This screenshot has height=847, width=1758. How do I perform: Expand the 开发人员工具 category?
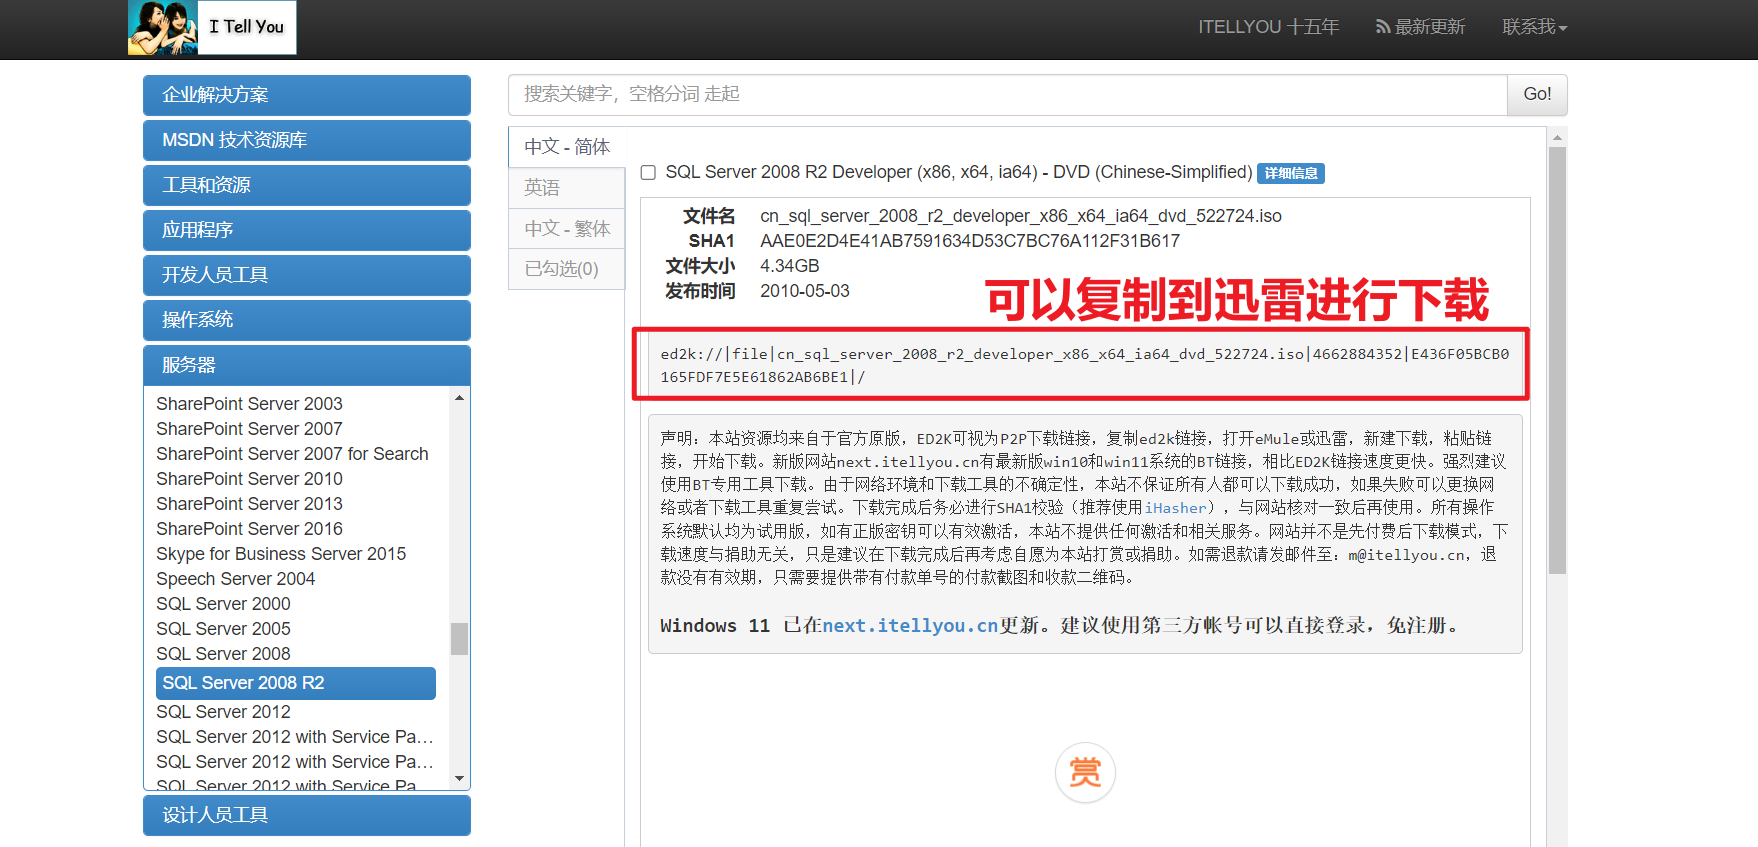tap(307, 275)
